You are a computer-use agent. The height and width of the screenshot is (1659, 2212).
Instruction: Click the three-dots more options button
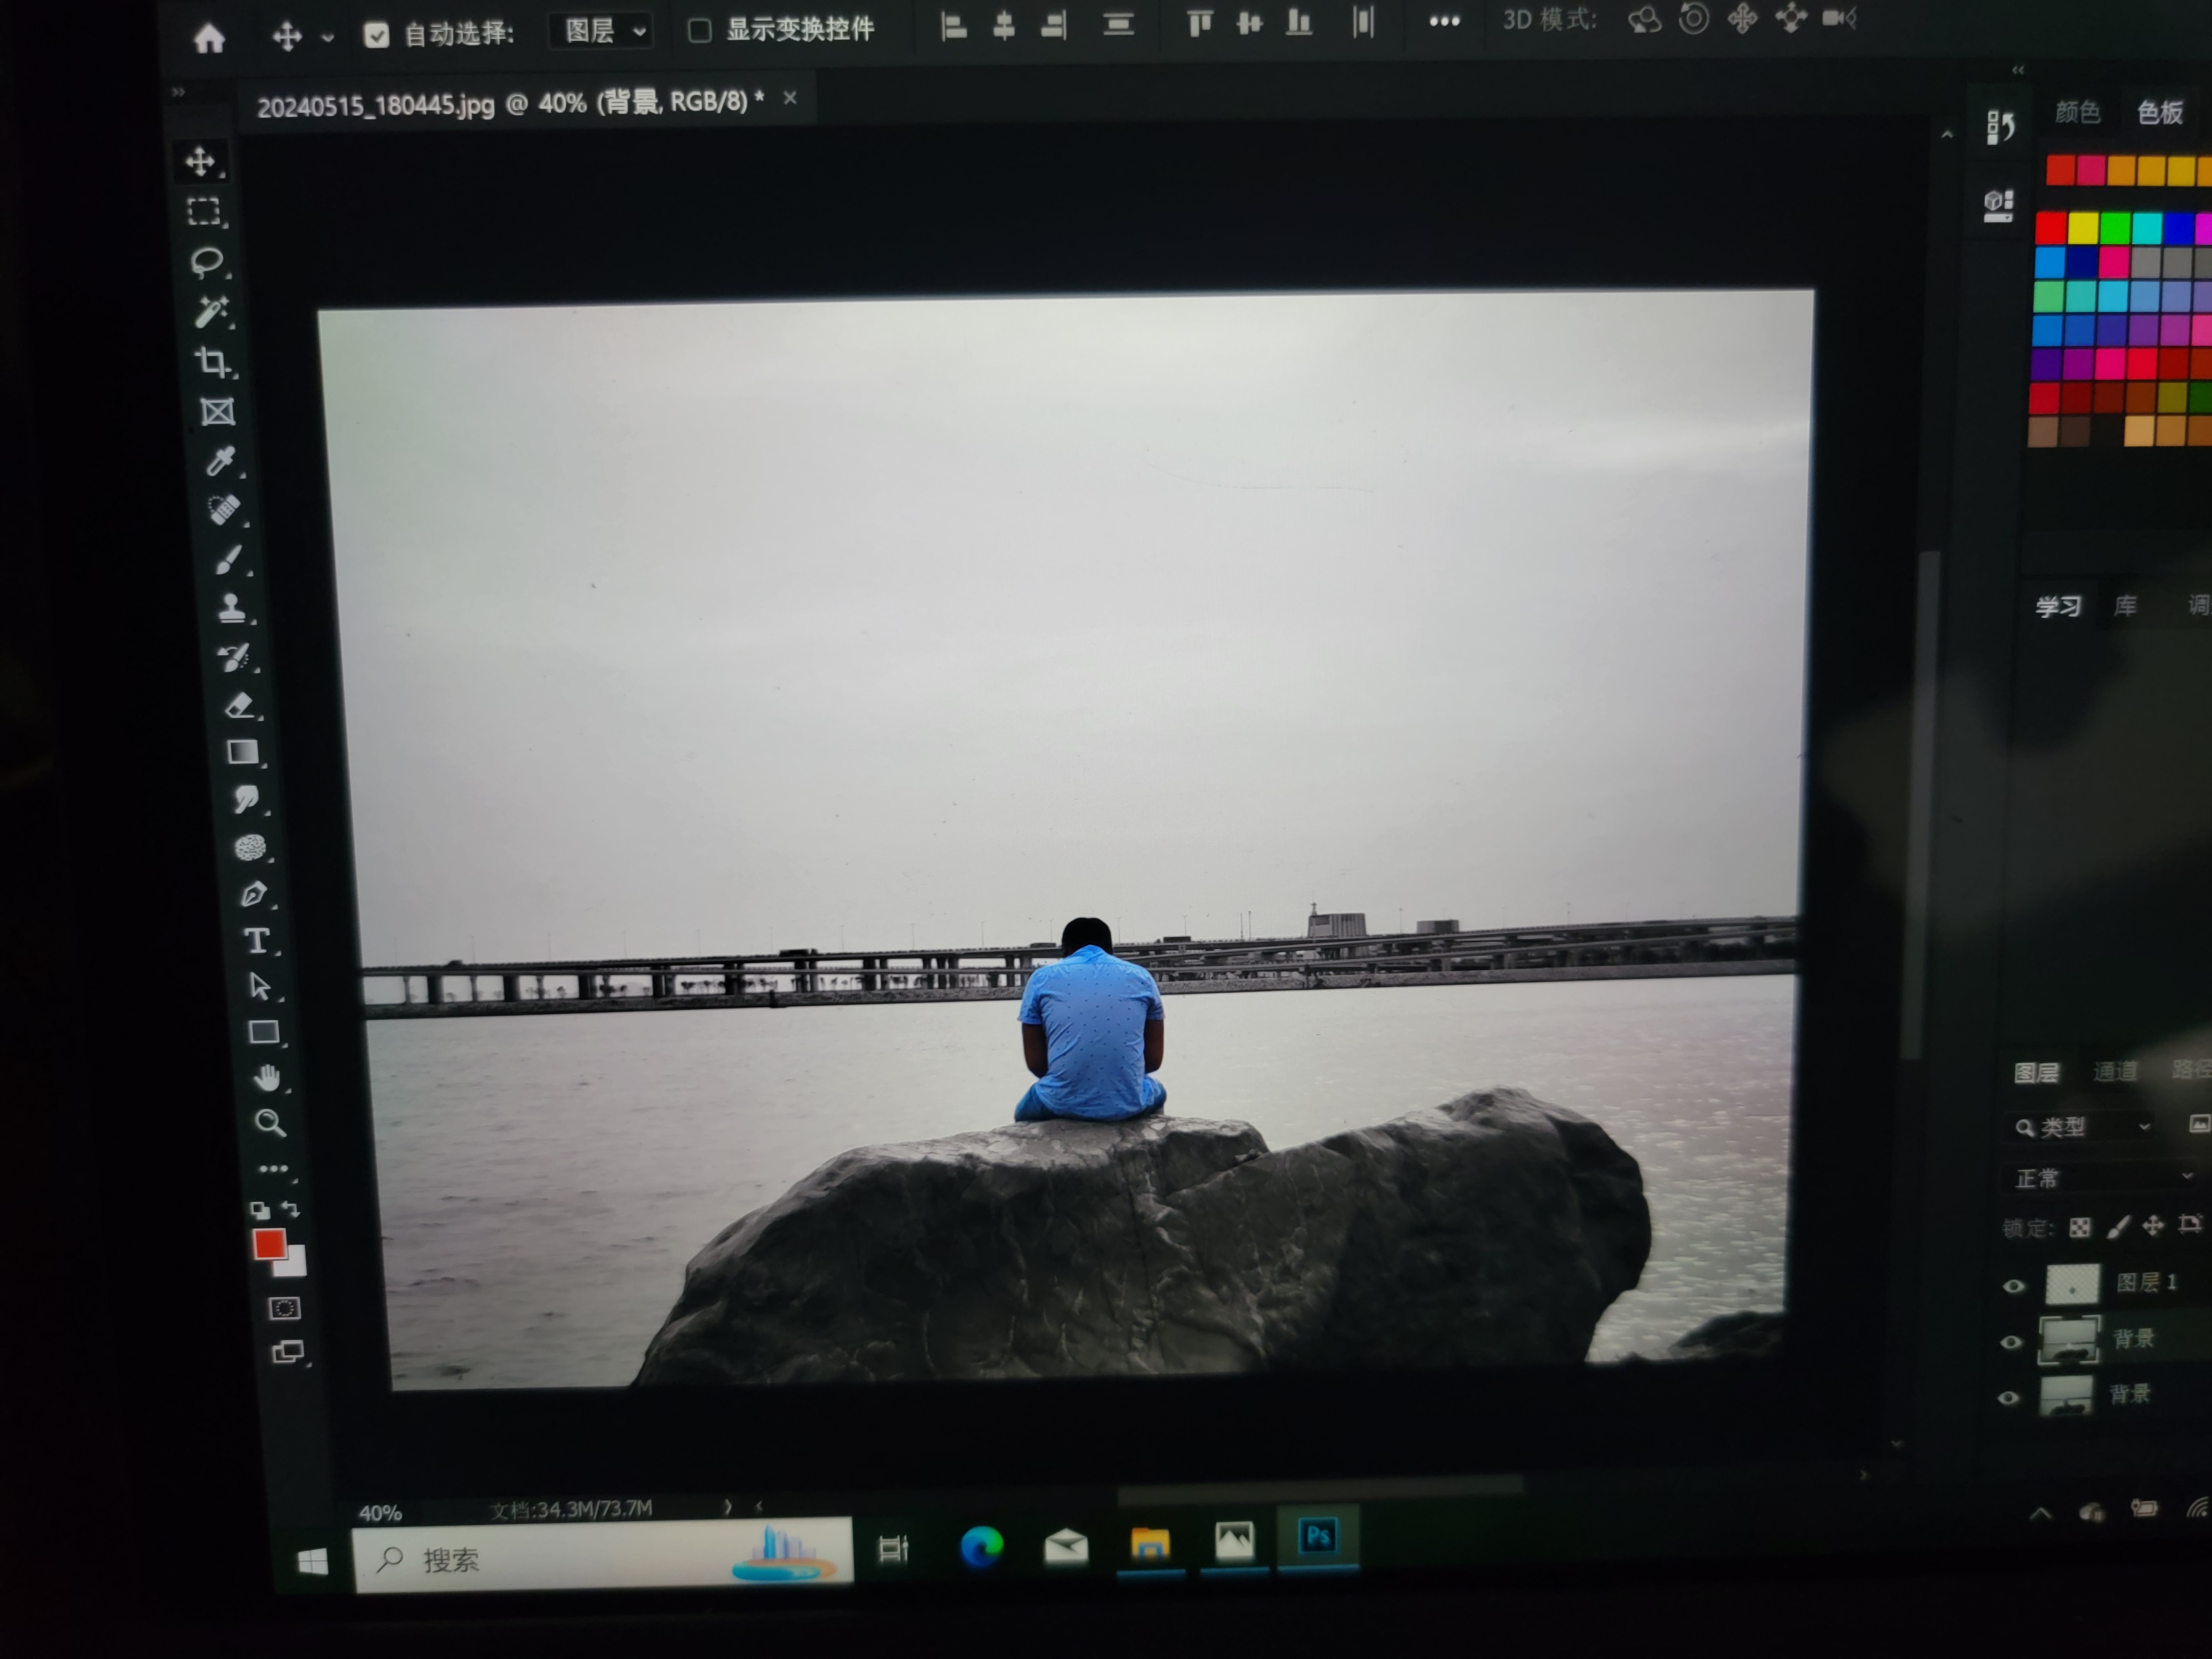tap(1444, 21)
